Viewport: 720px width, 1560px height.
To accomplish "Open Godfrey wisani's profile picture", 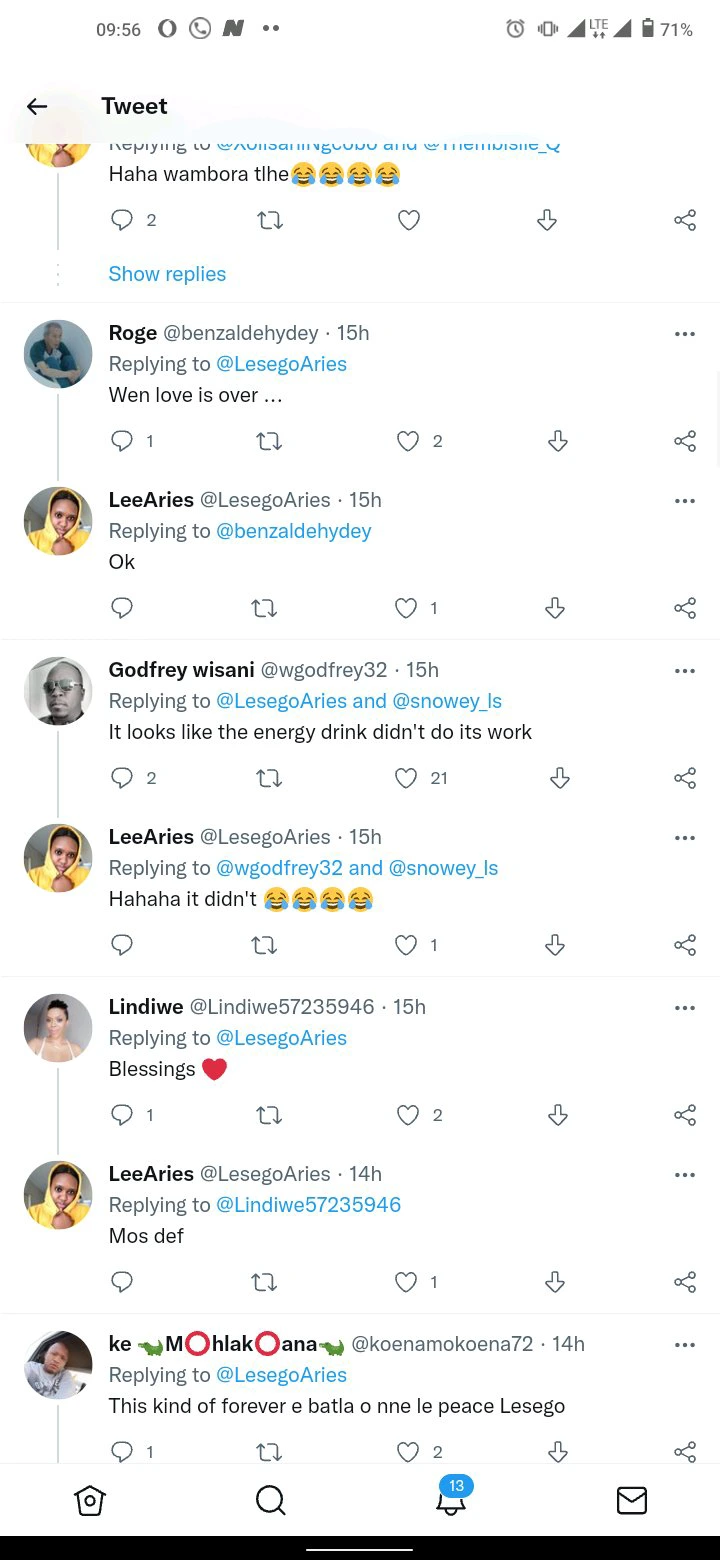I will point(58,691).
